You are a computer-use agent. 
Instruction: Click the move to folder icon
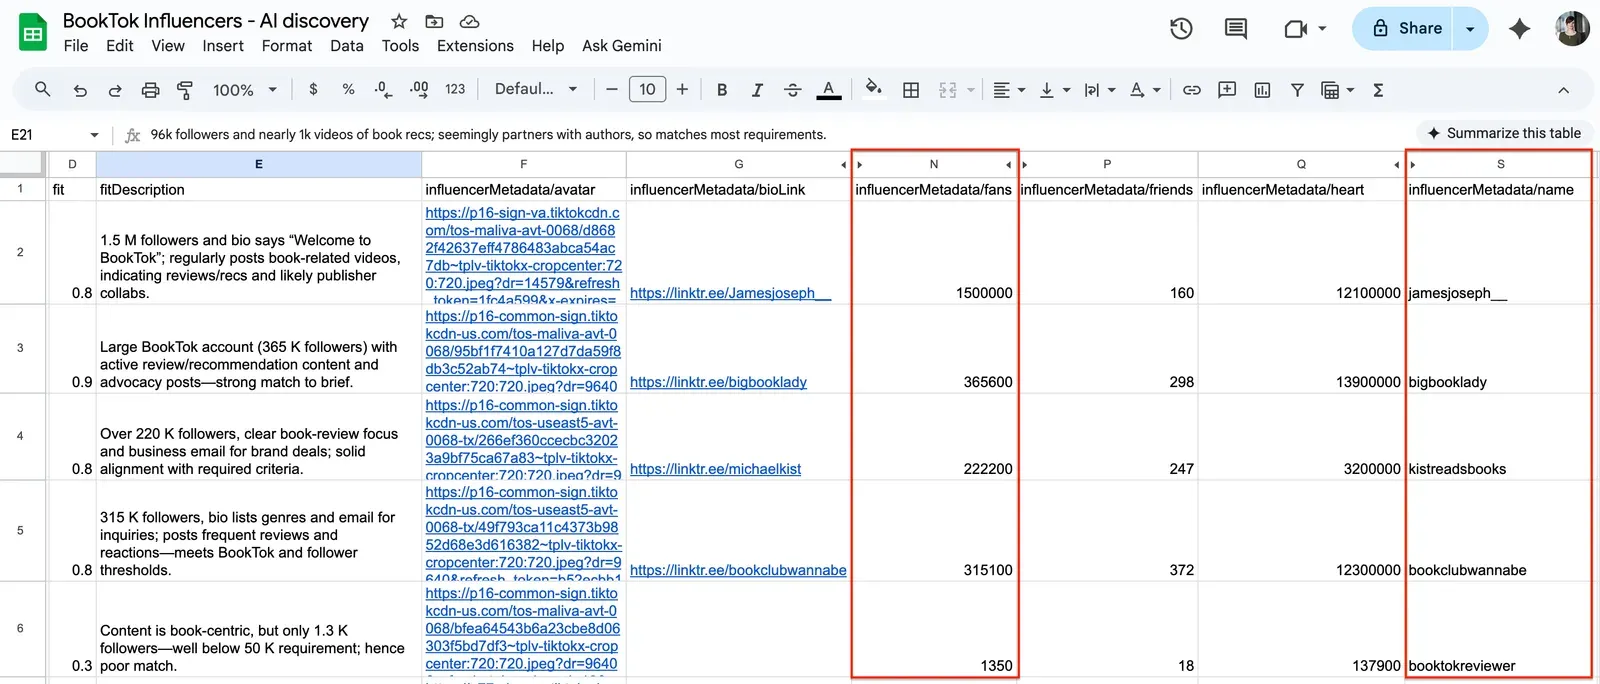pos(434,21)
